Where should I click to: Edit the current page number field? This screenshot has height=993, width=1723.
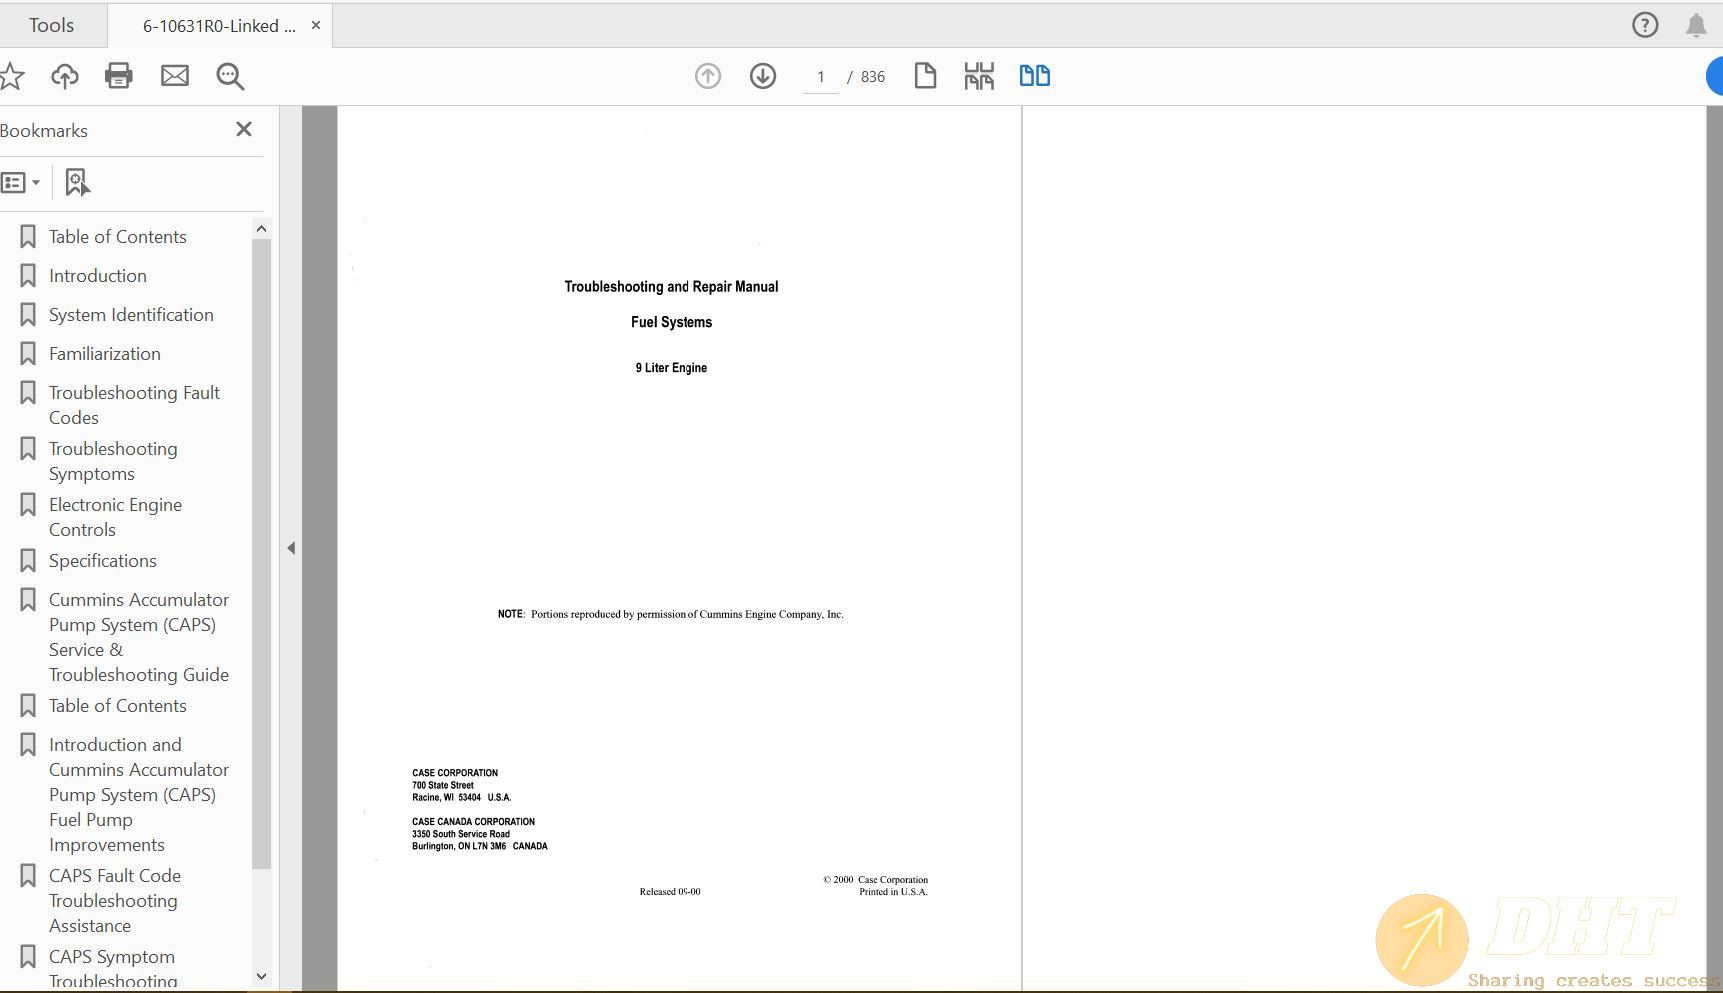821,77
